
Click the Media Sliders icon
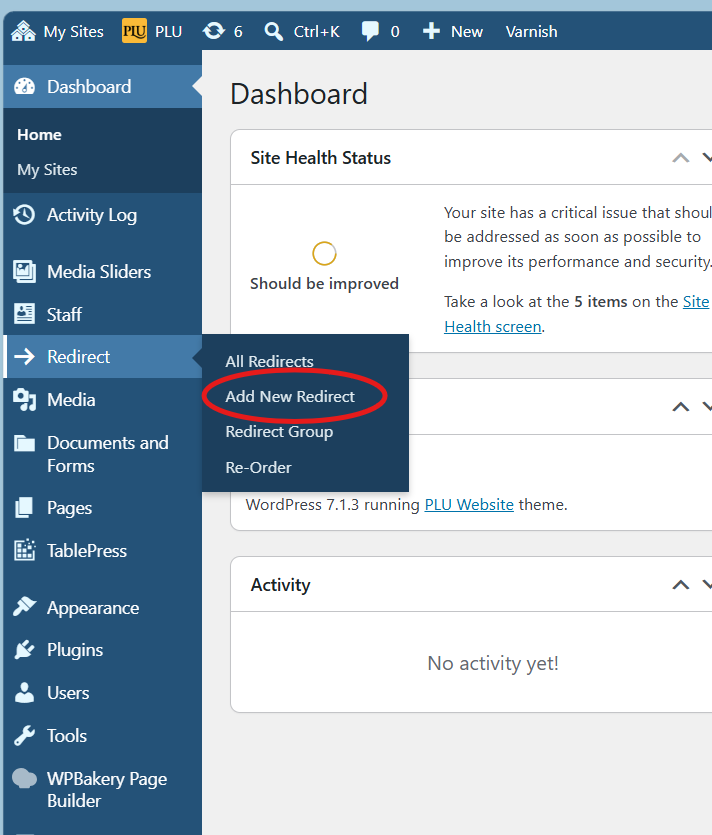(24, 272)
